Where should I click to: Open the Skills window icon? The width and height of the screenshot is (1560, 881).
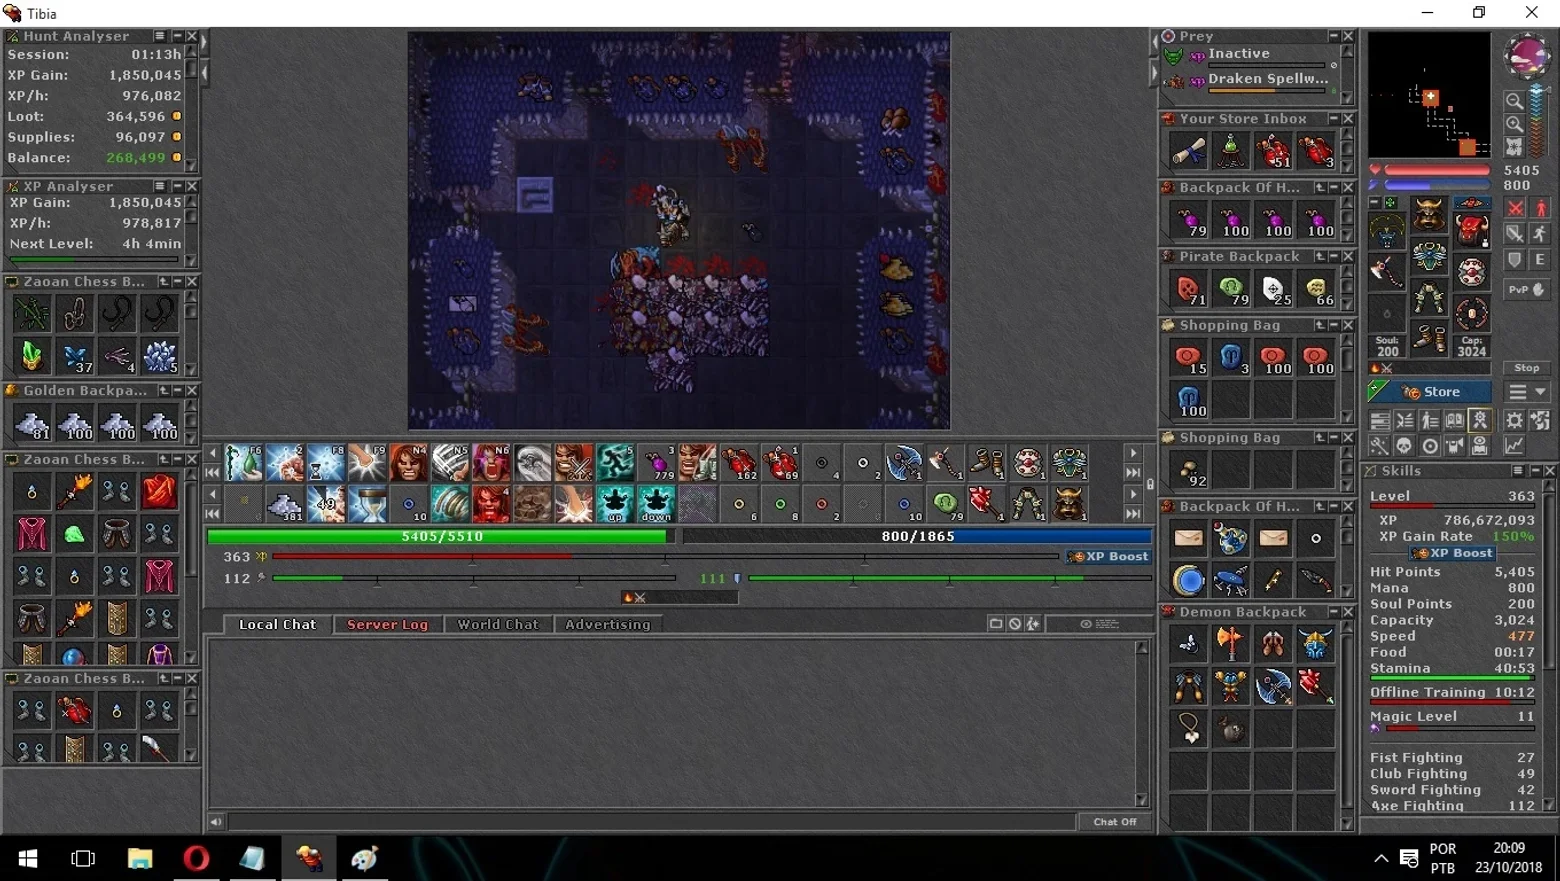1380,421
